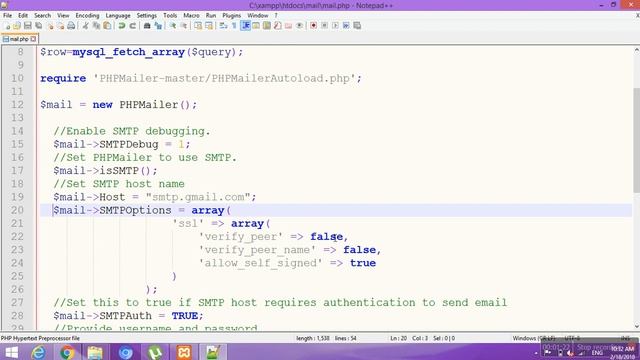Open File Explorer from the taskbar
This screenshot has width=640, height=360.
coord(95,352)
